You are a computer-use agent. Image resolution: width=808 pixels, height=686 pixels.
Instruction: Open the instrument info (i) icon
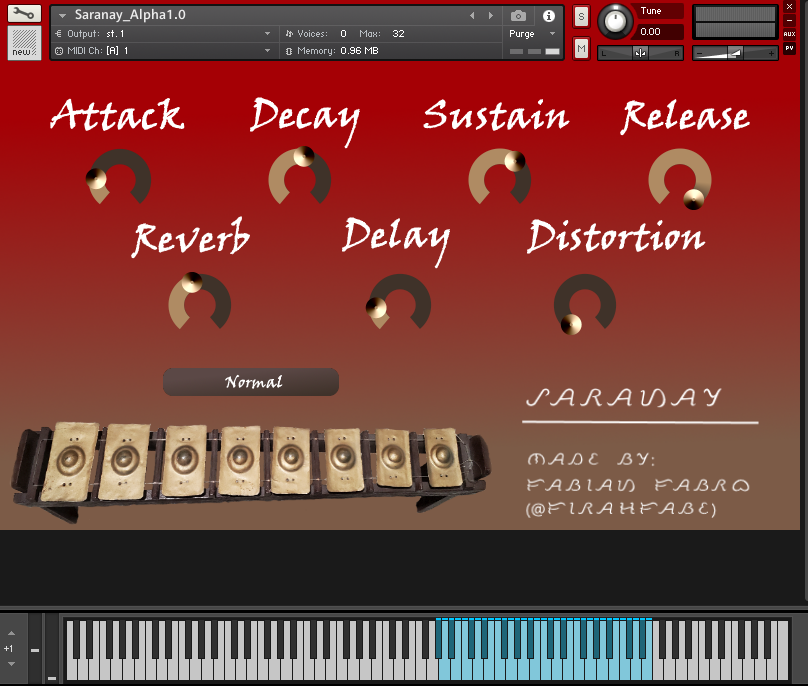pyautogui.click(x=547, y=15)
